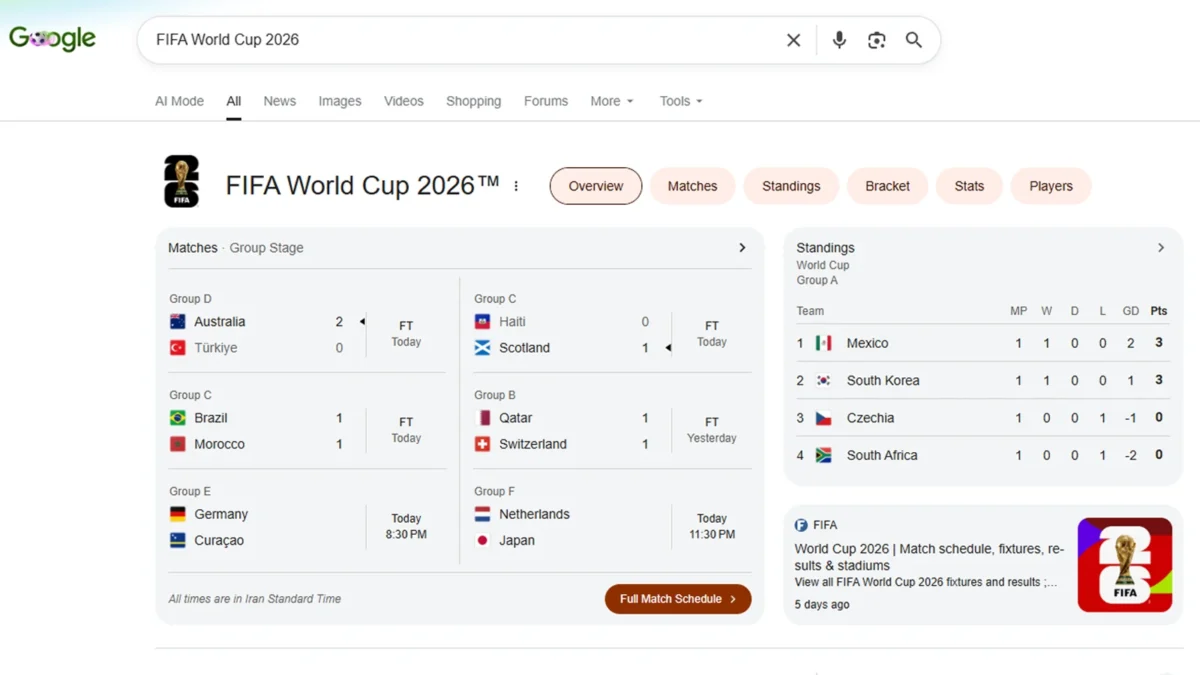Click the FIFA favicon in news card
Screen dimensions: 1200x675
coord(801,525)
